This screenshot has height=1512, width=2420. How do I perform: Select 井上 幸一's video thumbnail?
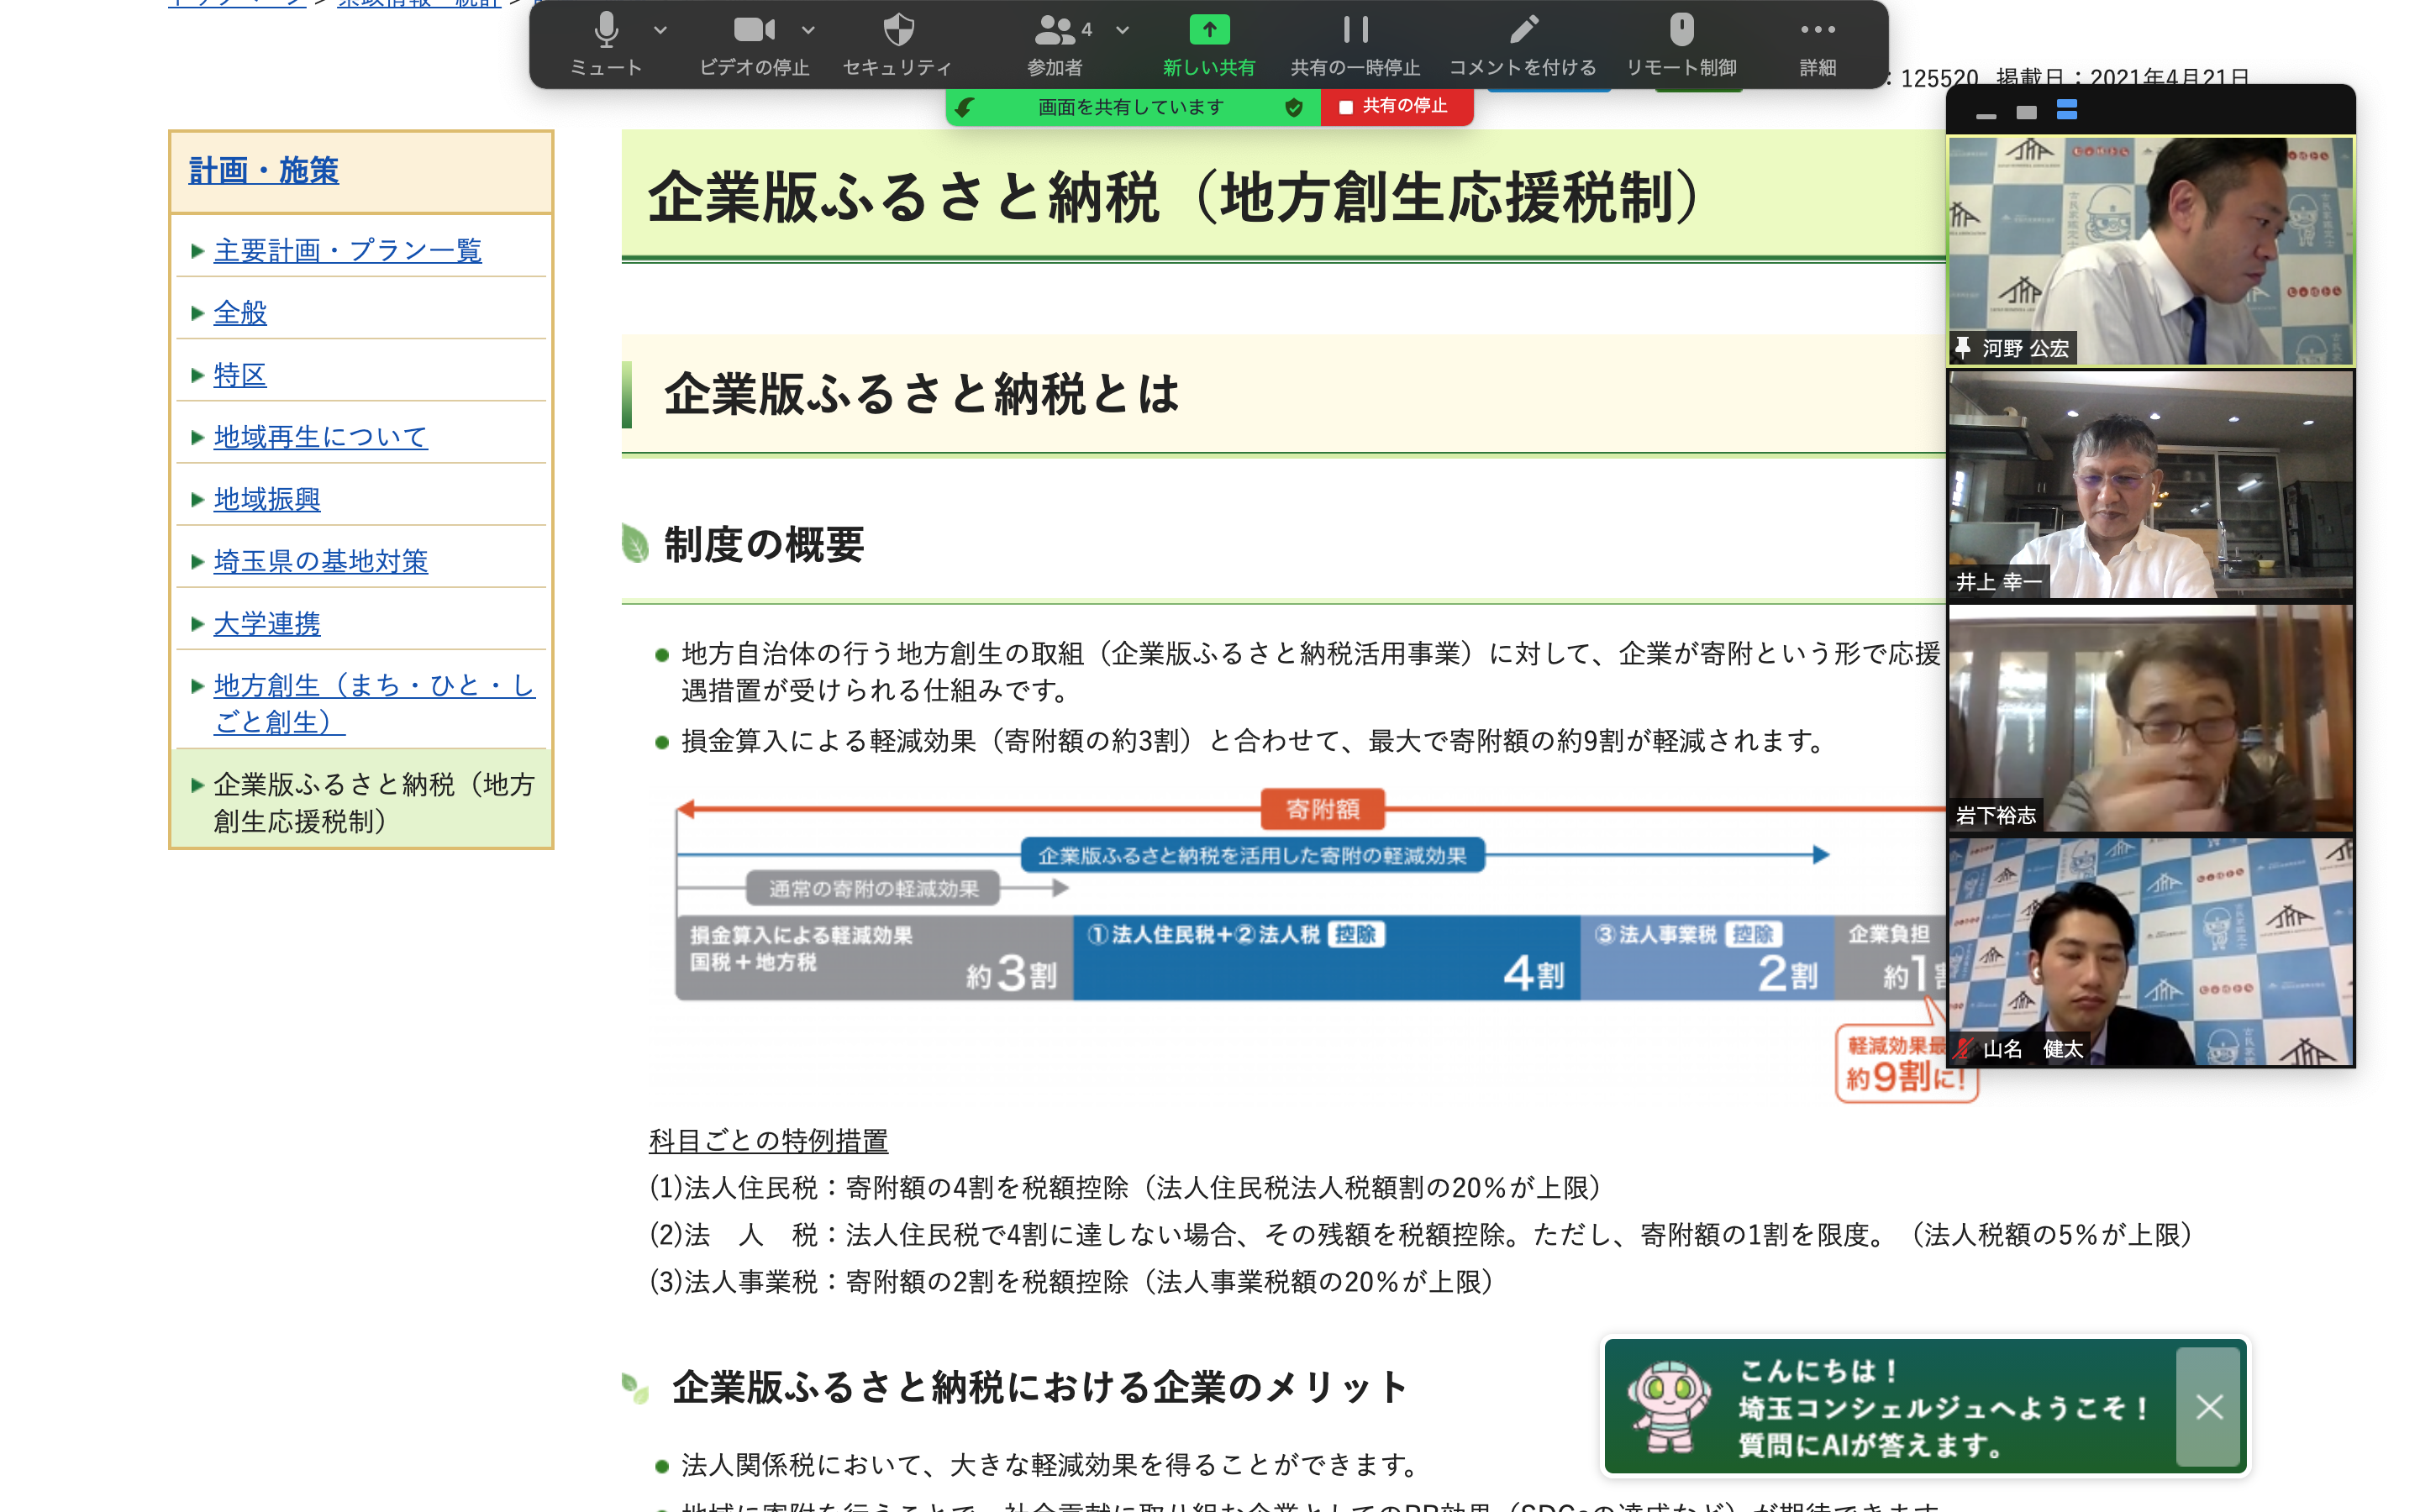tap(2150, 485)
